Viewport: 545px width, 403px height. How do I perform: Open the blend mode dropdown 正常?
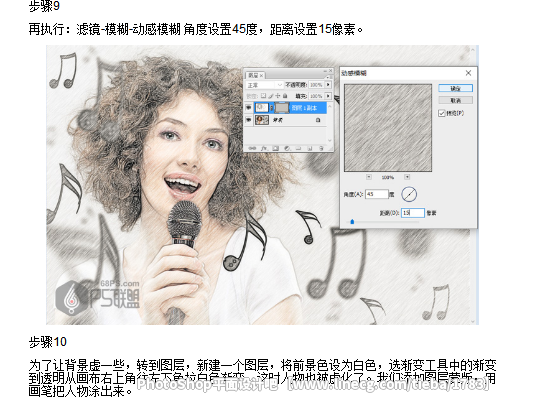[264, 85]
